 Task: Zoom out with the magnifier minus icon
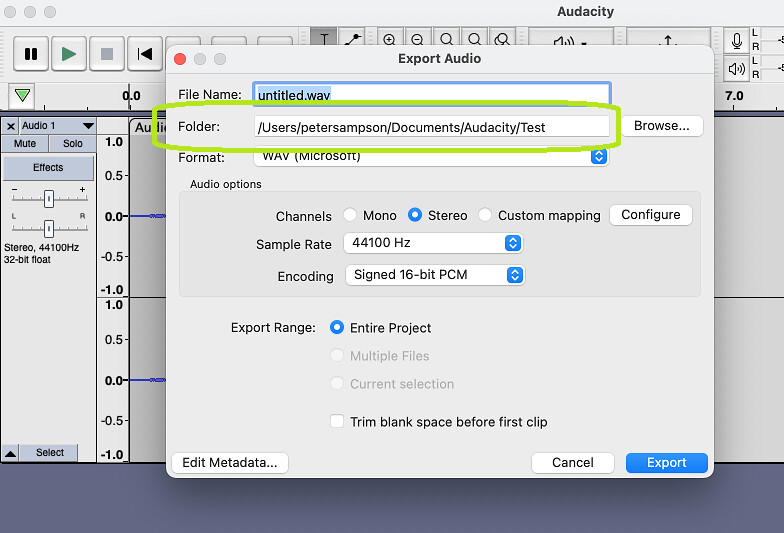point(417,38)
